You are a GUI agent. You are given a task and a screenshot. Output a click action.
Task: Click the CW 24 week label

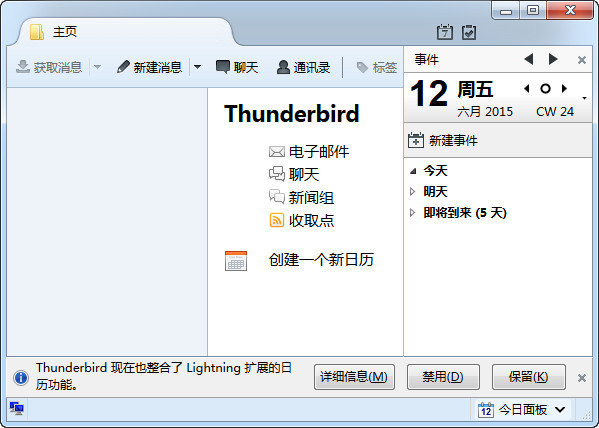coord(555,112)
